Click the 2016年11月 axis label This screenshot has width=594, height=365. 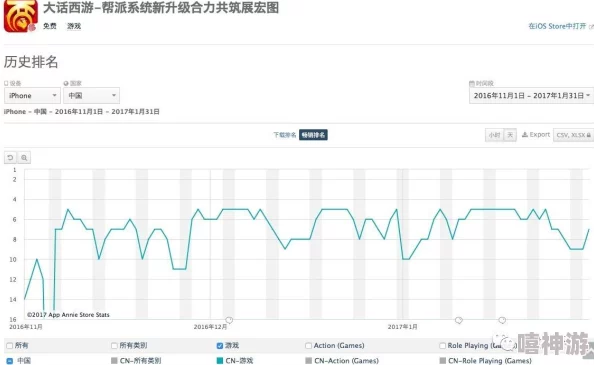pyautogui.click(x=26, y=327)
